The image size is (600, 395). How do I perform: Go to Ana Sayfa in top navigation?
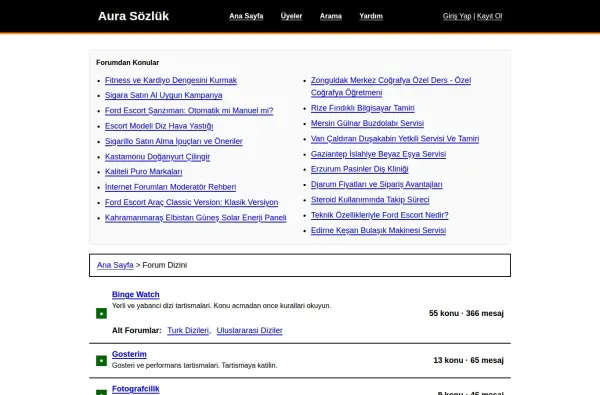[246, 16]
